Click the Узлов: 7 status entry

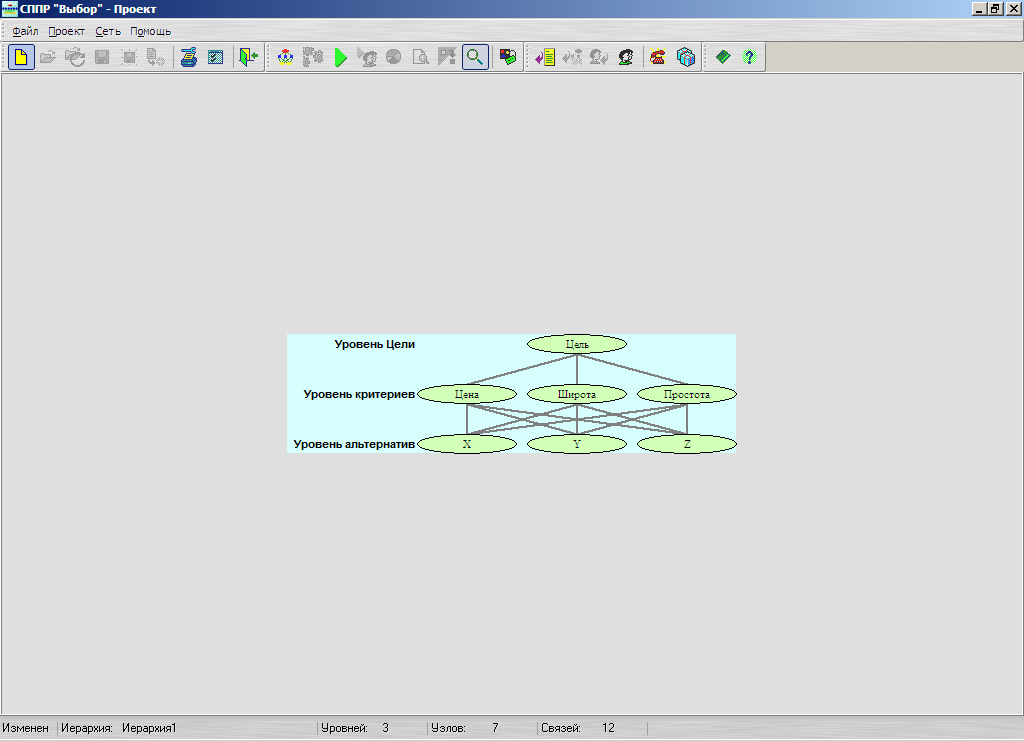(x=464, y=728)
